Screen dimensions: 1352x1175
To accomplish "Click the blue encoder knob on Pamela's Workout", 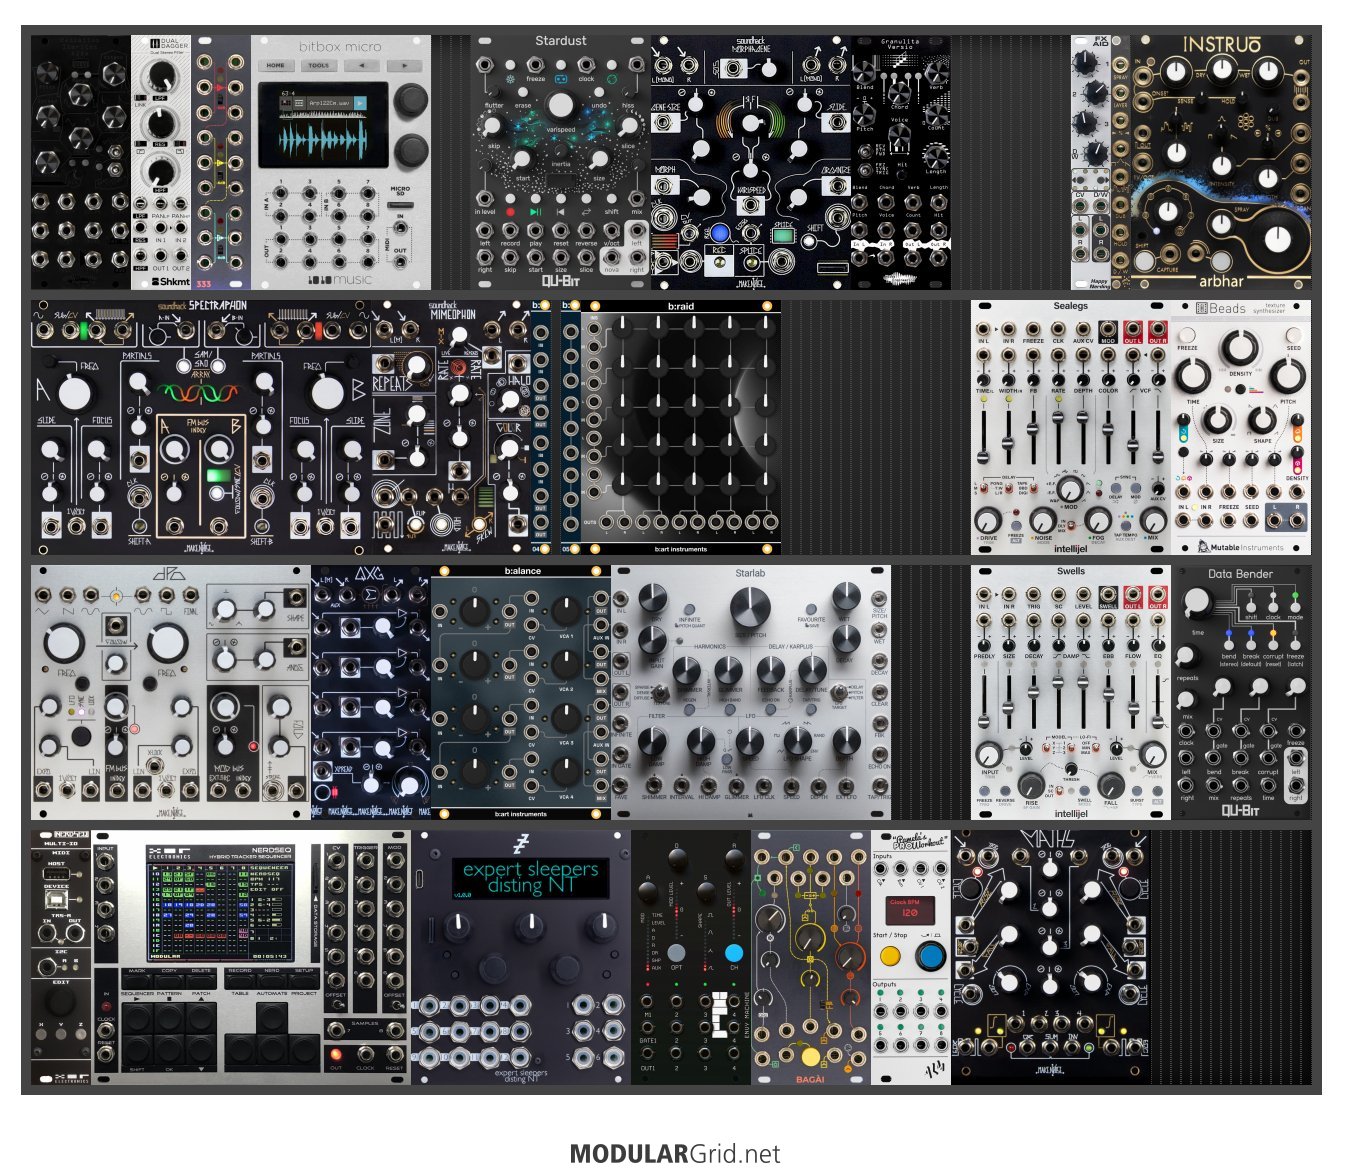I will pyautogui.click(x=931, y=956).
